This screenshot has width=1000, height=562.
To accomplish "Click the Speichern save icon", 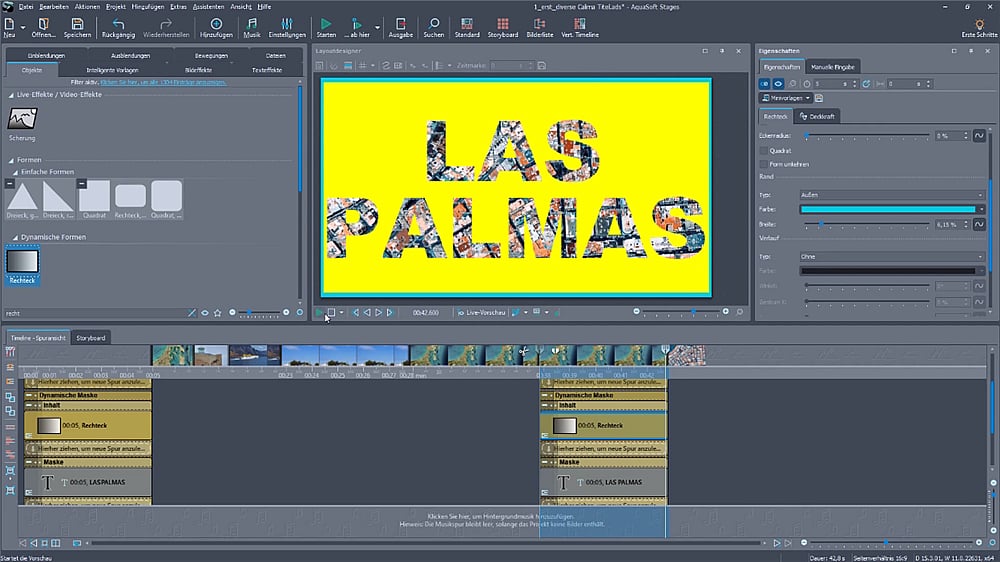I will click(x=77, y=24).
